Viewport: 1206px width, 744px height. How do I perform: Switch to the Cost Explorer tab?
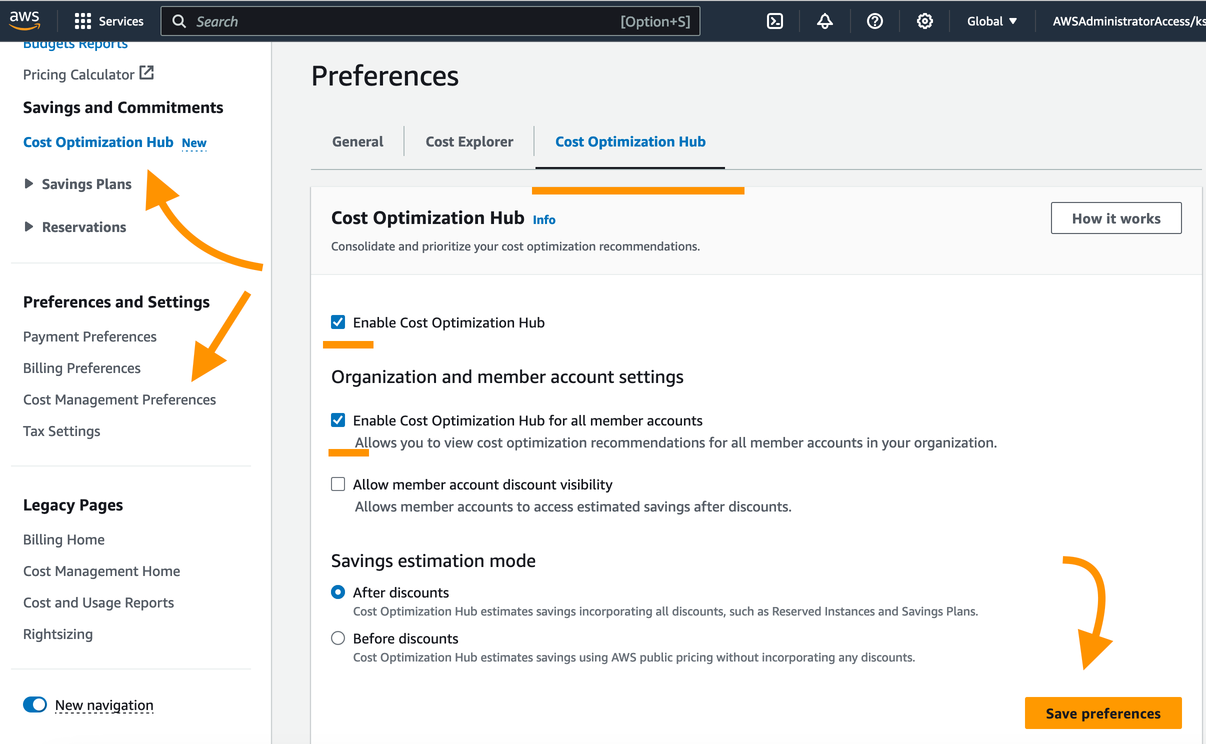click(x=469, y=142)
